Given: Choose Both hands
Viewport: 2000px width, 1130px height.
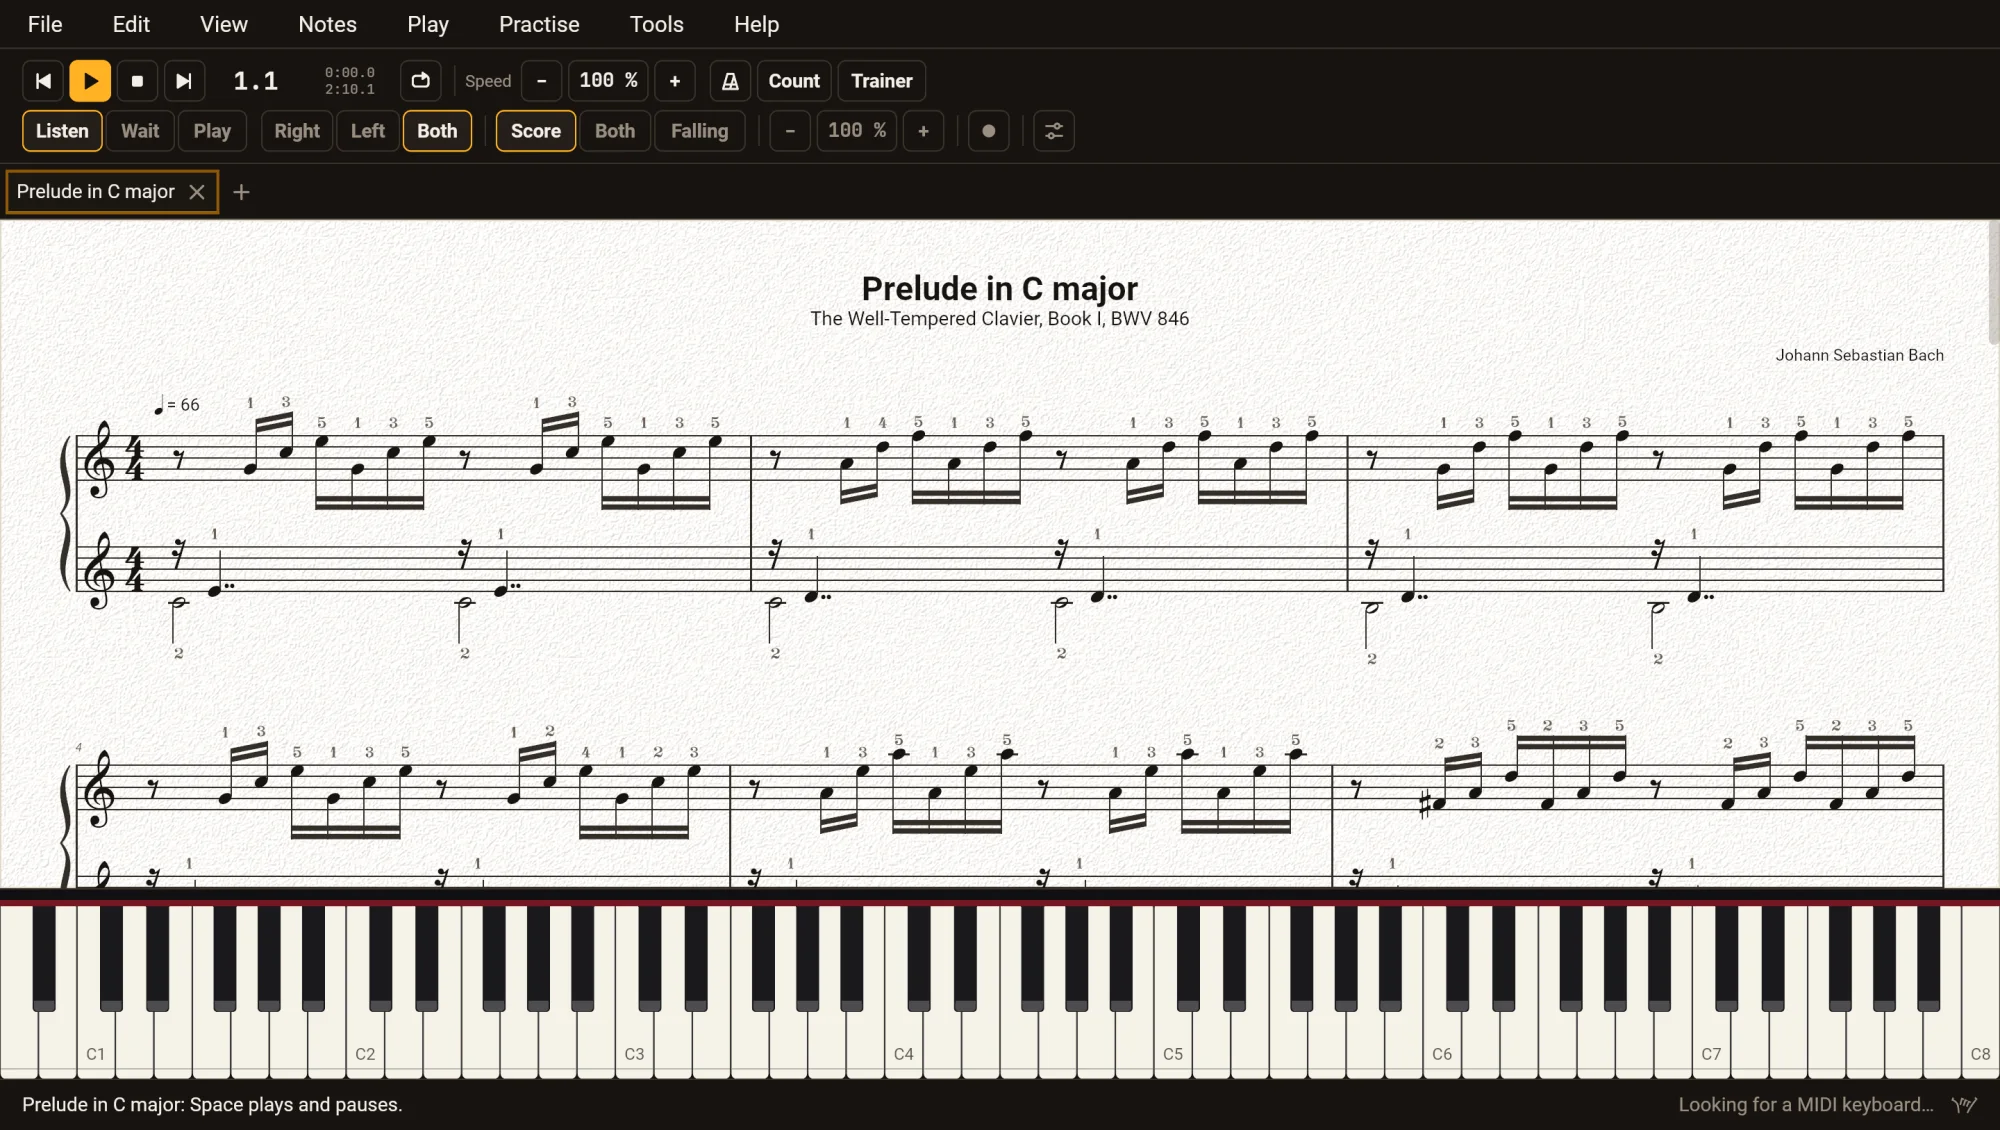Looking at the screenshot, I should point(437,131).
